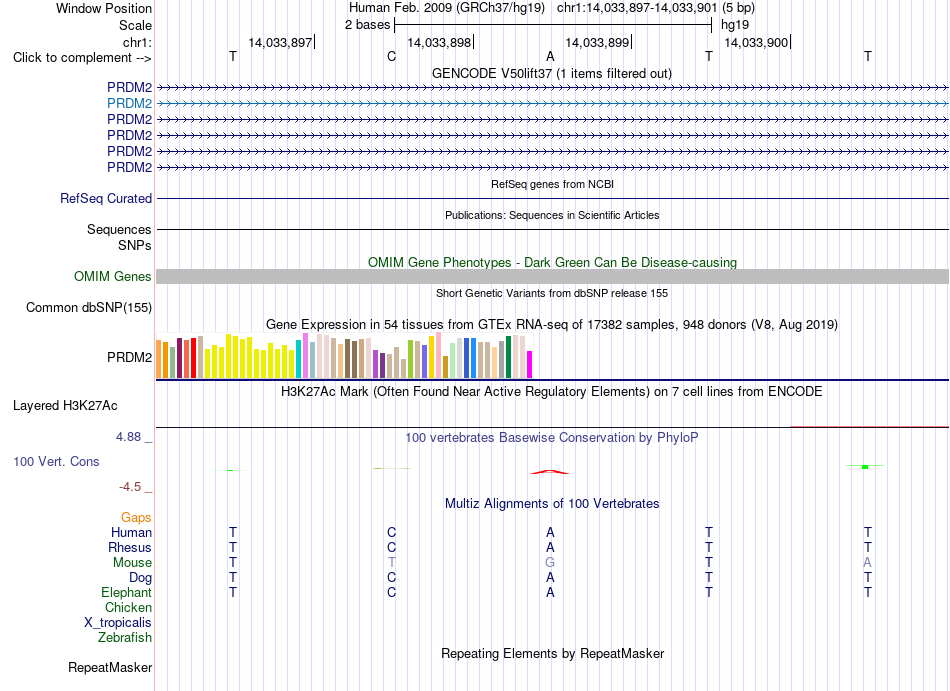
Task: Select the Zebrafish alignment row label
Action: point(124,637)
